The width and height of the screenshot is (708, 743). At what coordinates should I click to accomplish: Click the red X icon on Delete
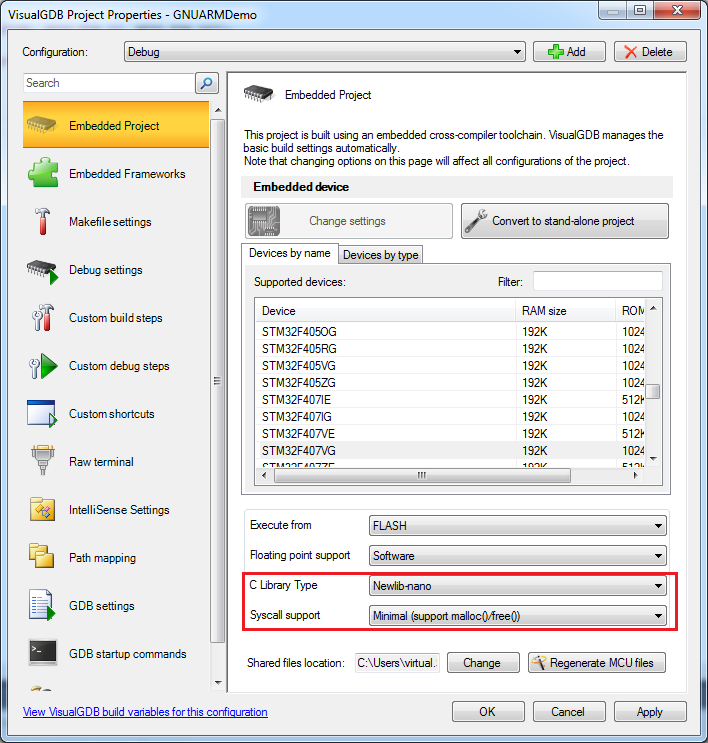tap(630, 52)
